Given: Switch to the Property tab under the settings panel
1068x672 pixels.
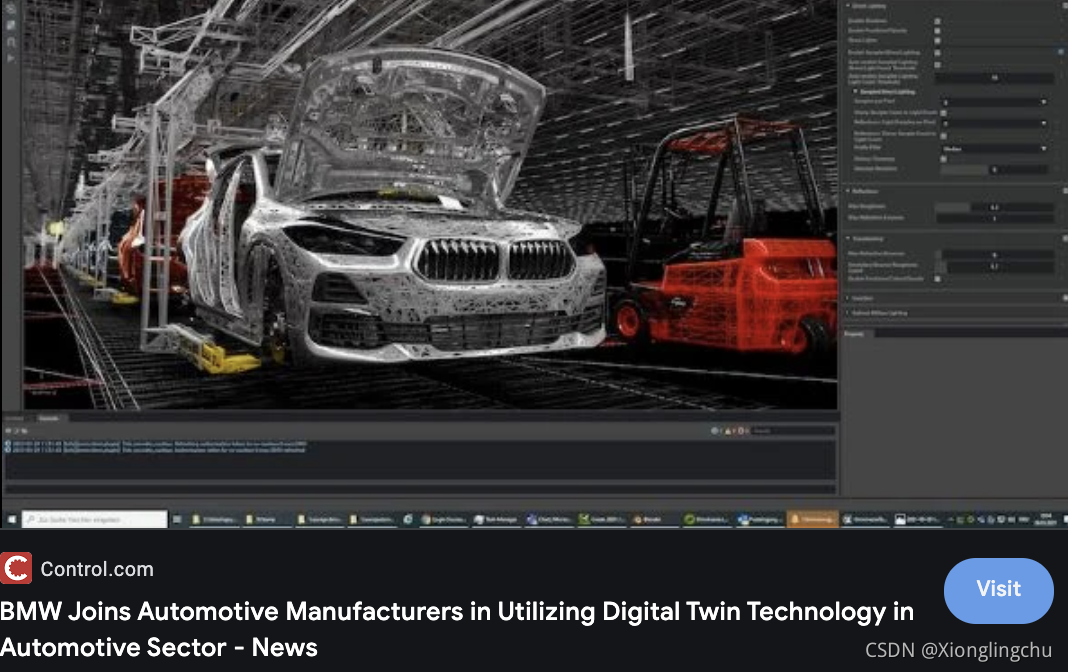Looking at the screenshot, I should pos(855,334).
